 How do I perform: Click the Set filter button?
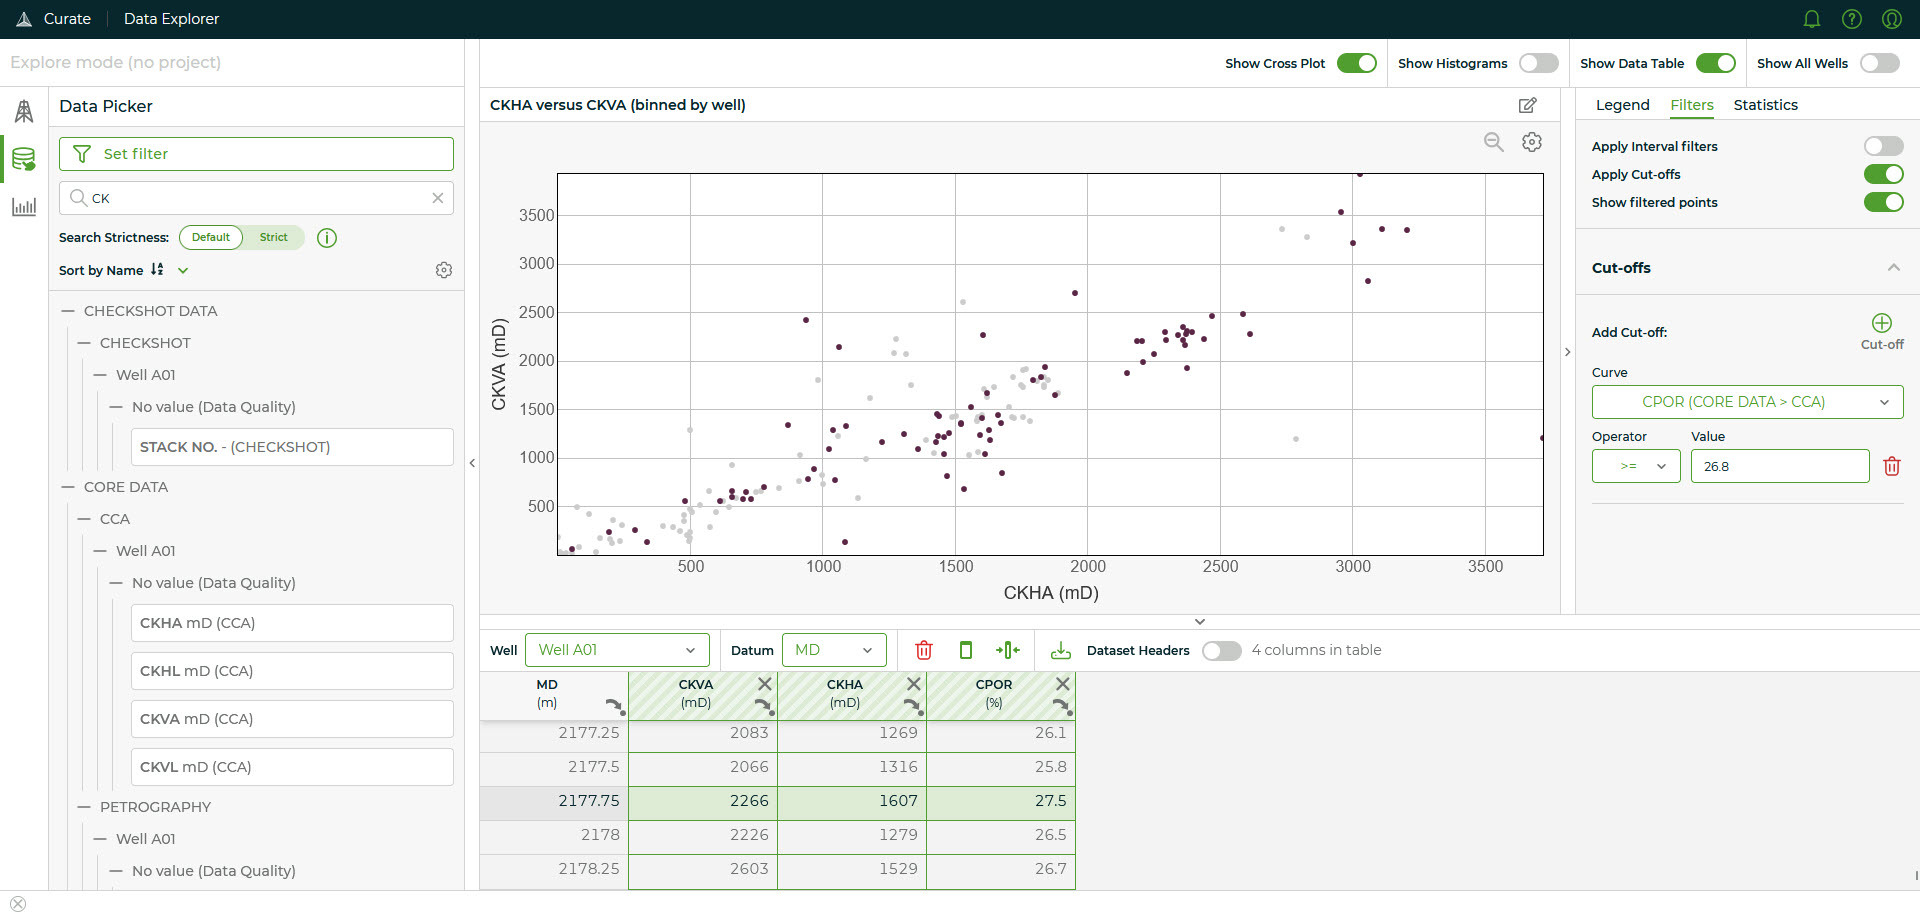pos(256,154)
